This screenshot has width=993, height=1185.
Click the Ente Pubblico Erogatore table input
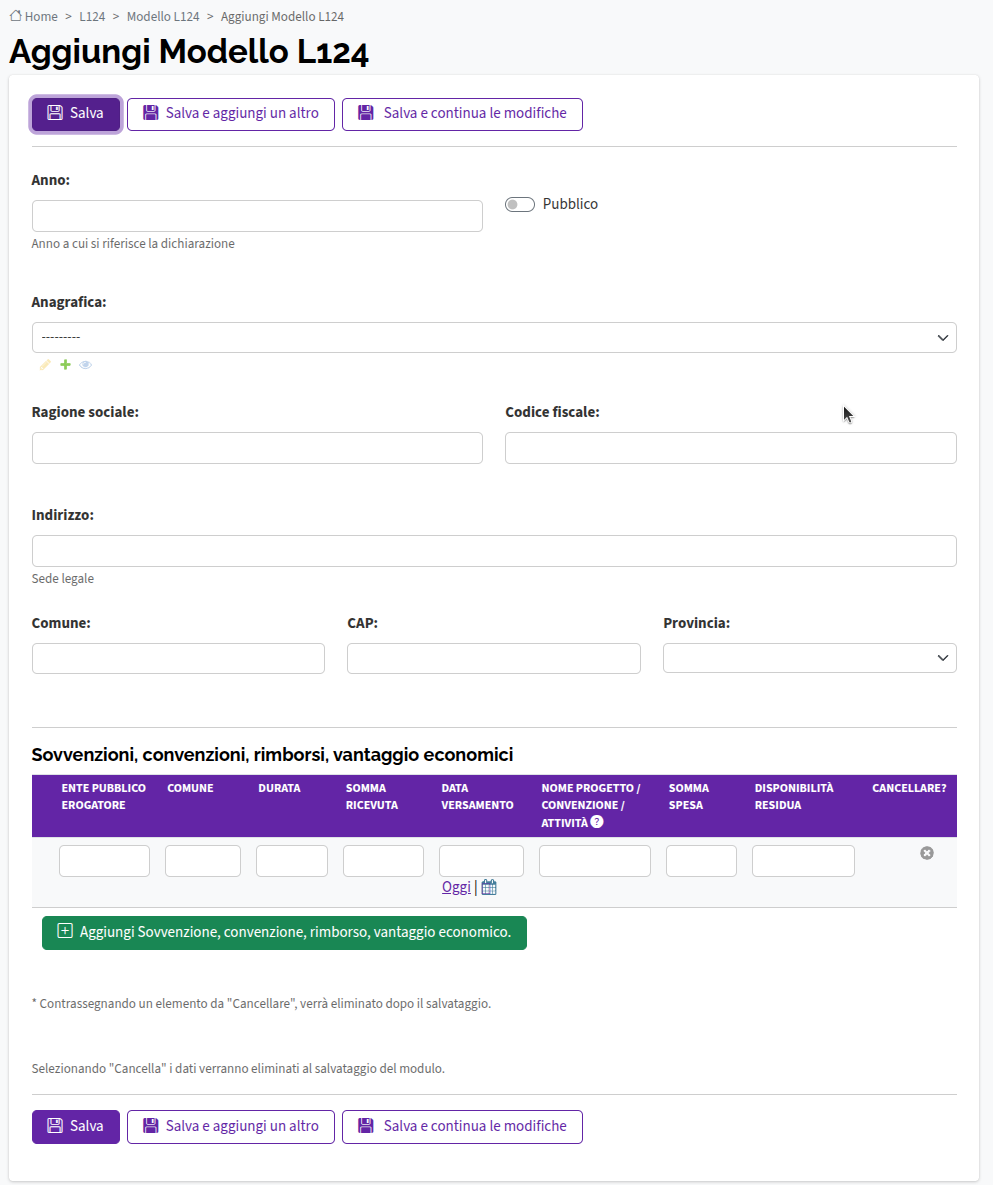pos(104,861)
